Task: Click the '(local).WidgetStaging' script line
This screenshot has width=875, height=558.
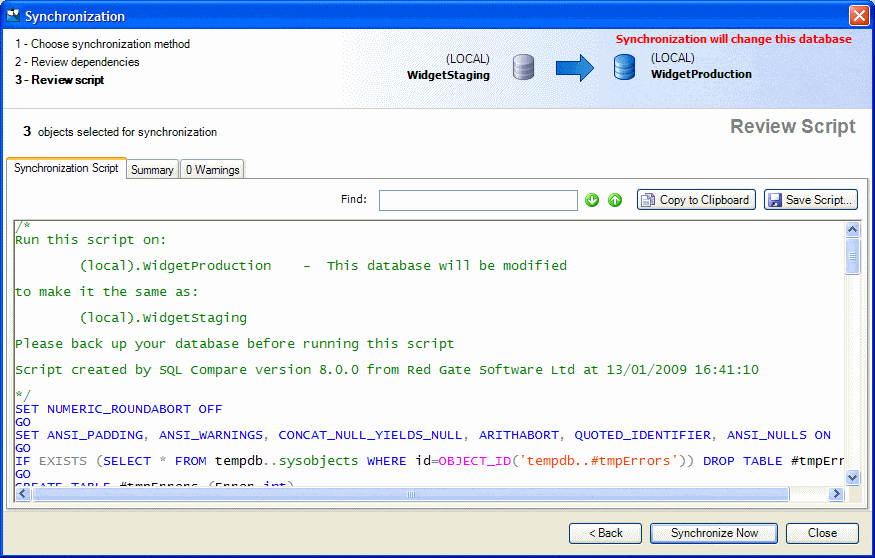Action: (164, 318)
